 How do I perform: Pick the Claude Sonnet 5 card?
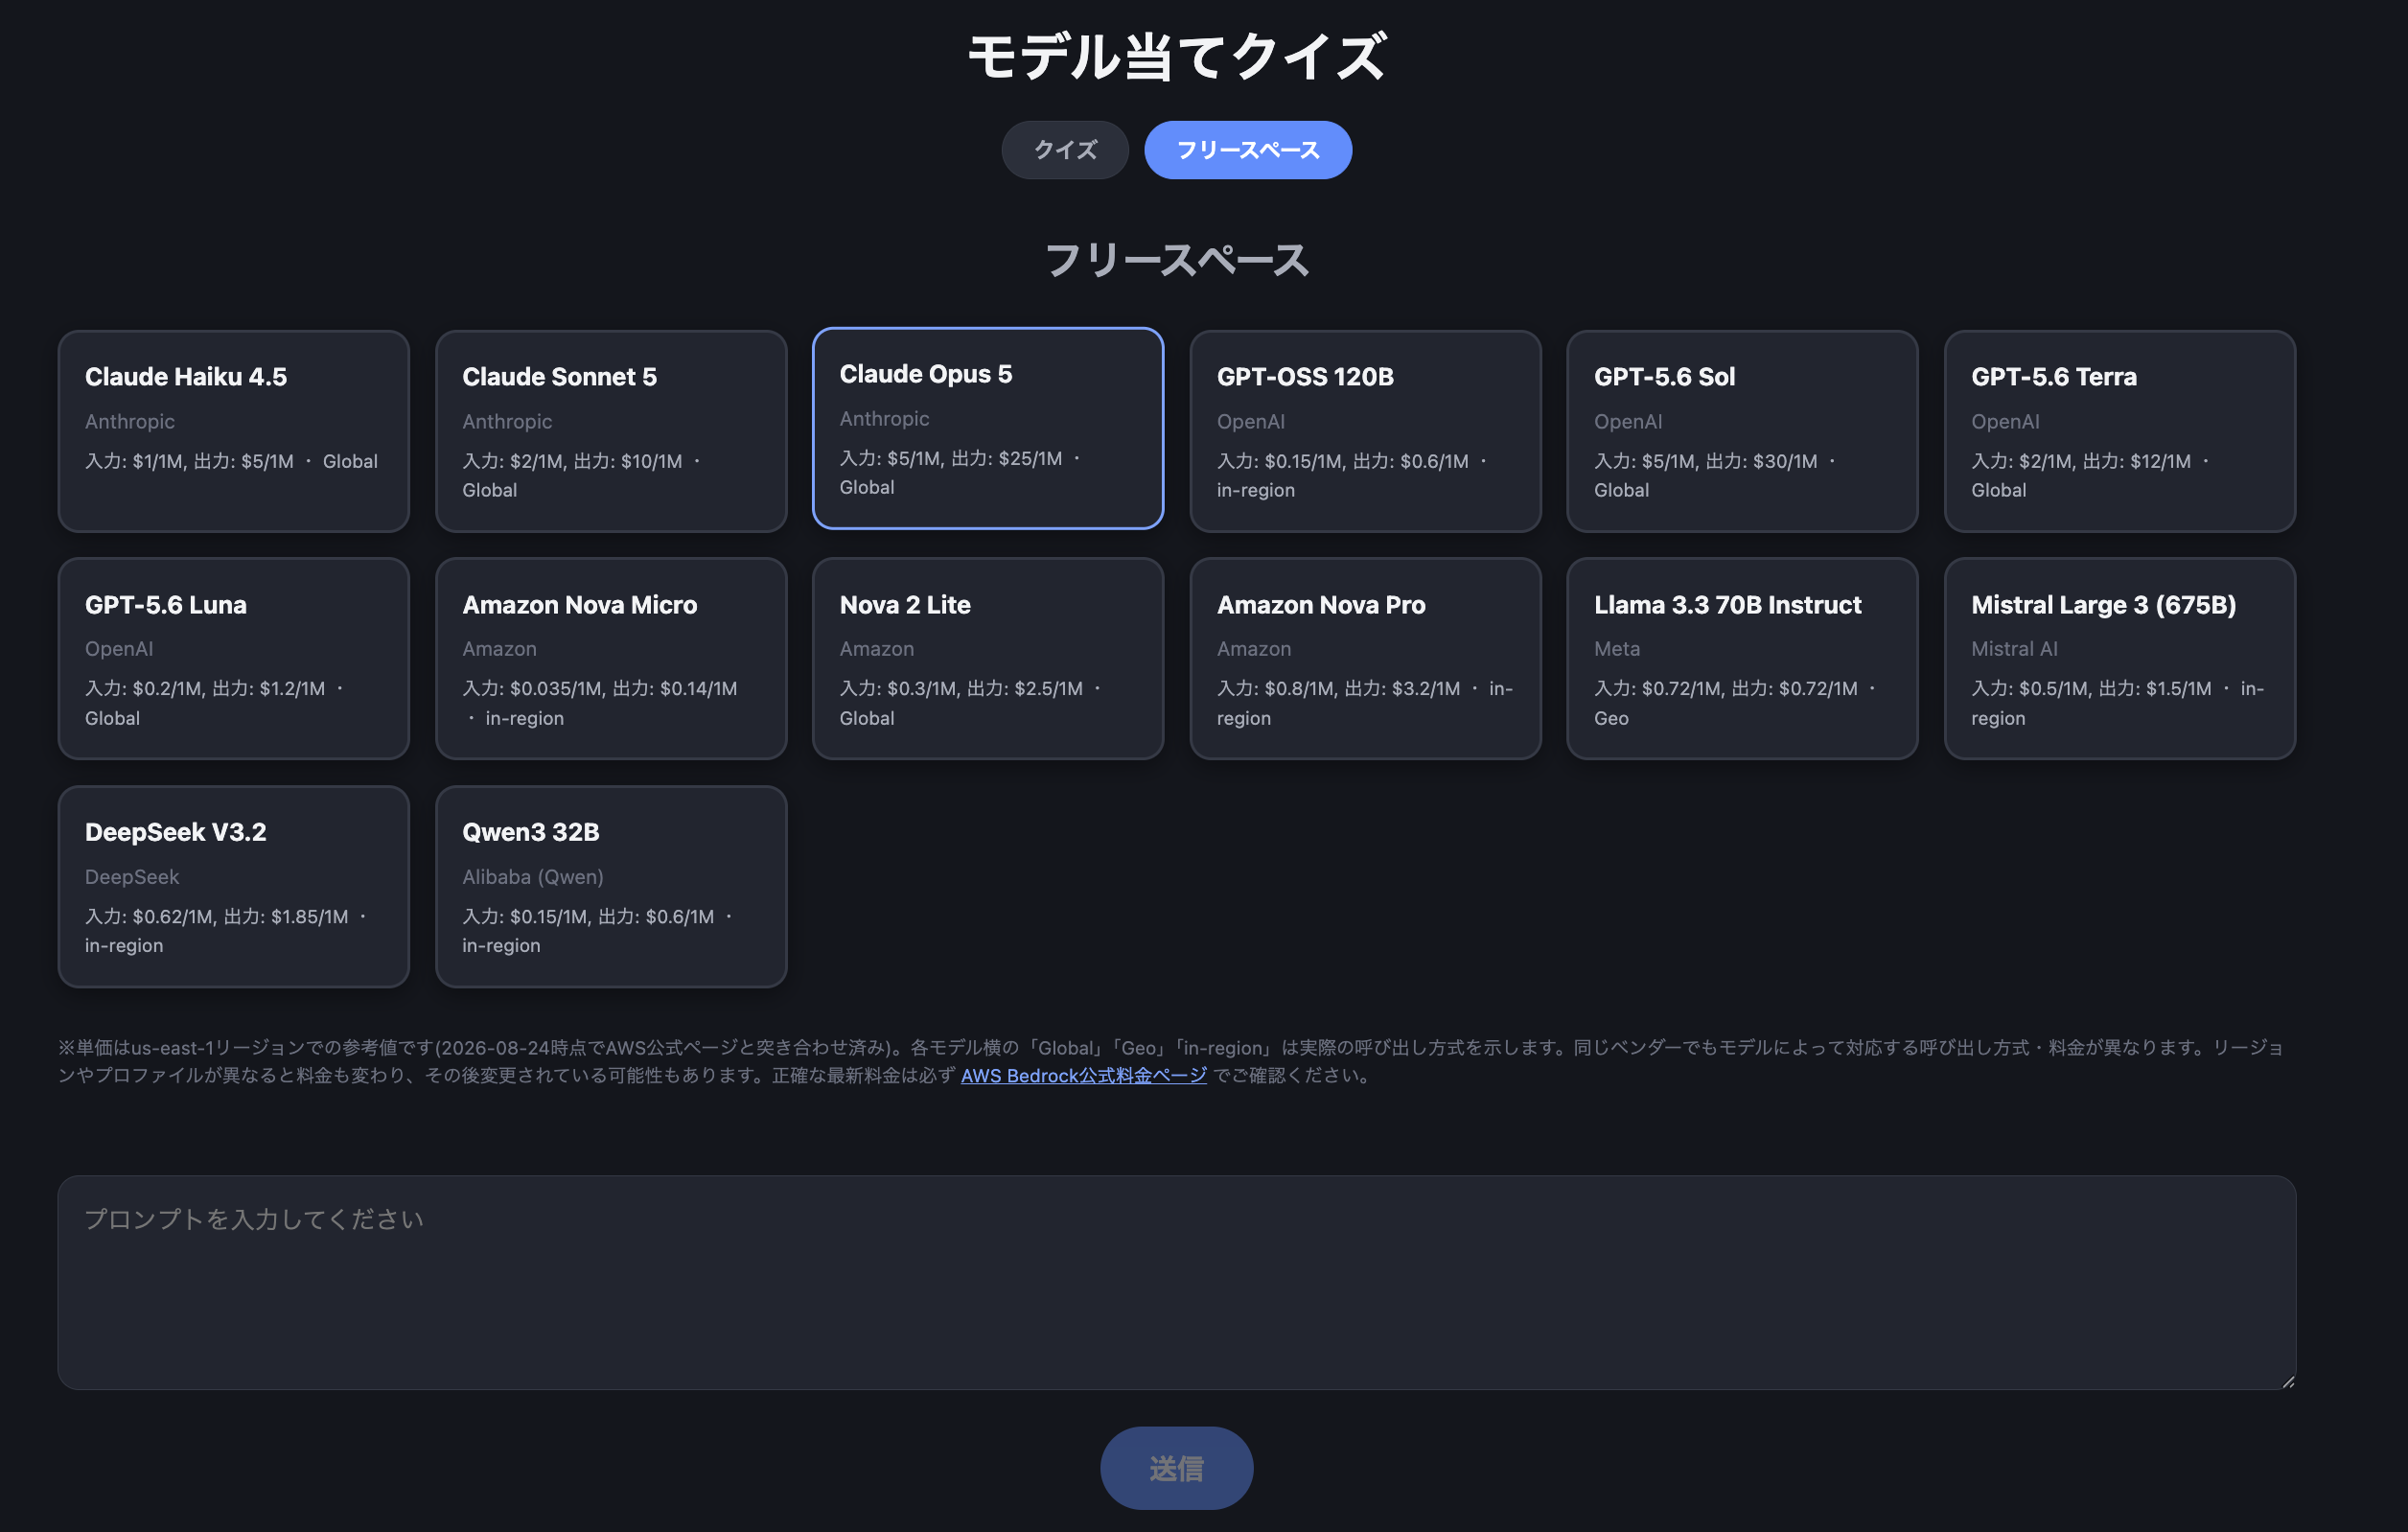[x=611, y=431]
